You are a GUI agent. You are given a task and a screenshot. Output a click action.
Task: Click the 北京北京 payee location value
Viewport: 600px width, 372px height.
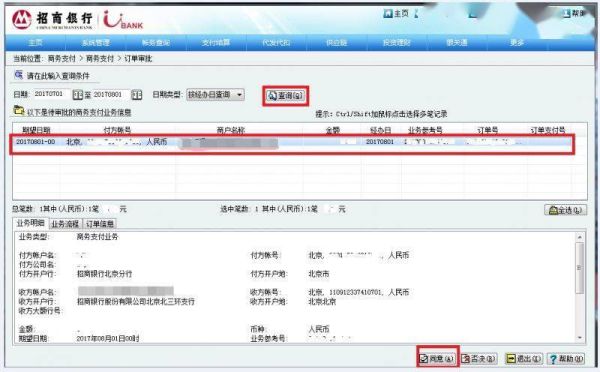(322, 302)
